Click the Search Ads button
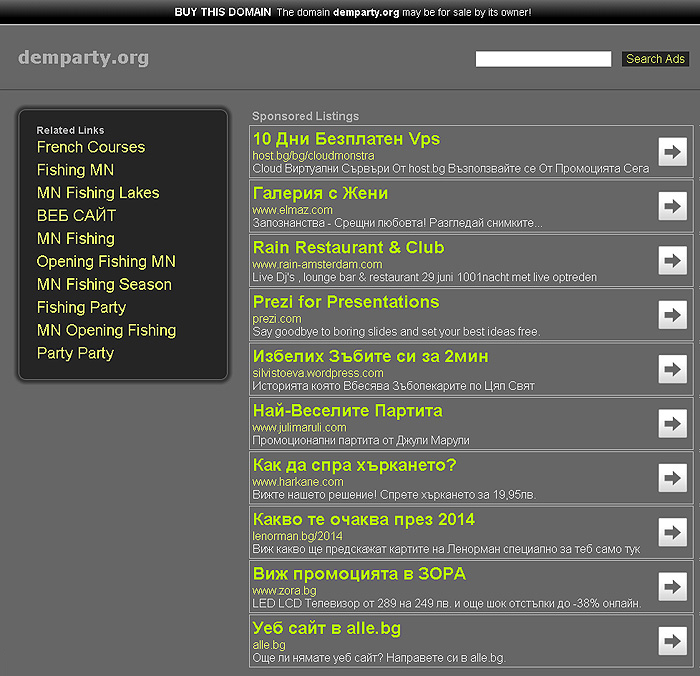Viewport: 700px width, 676px height. (655, 59)
